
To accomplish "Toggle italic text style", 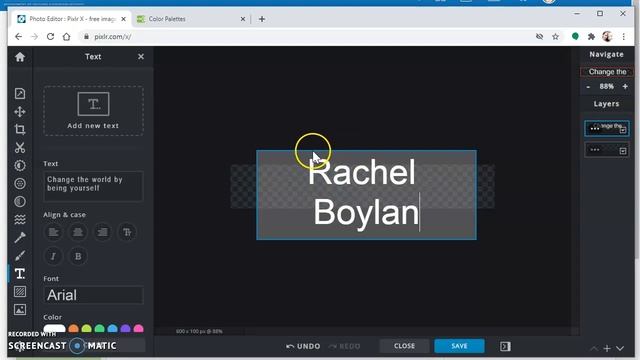I will click(53, 256).
